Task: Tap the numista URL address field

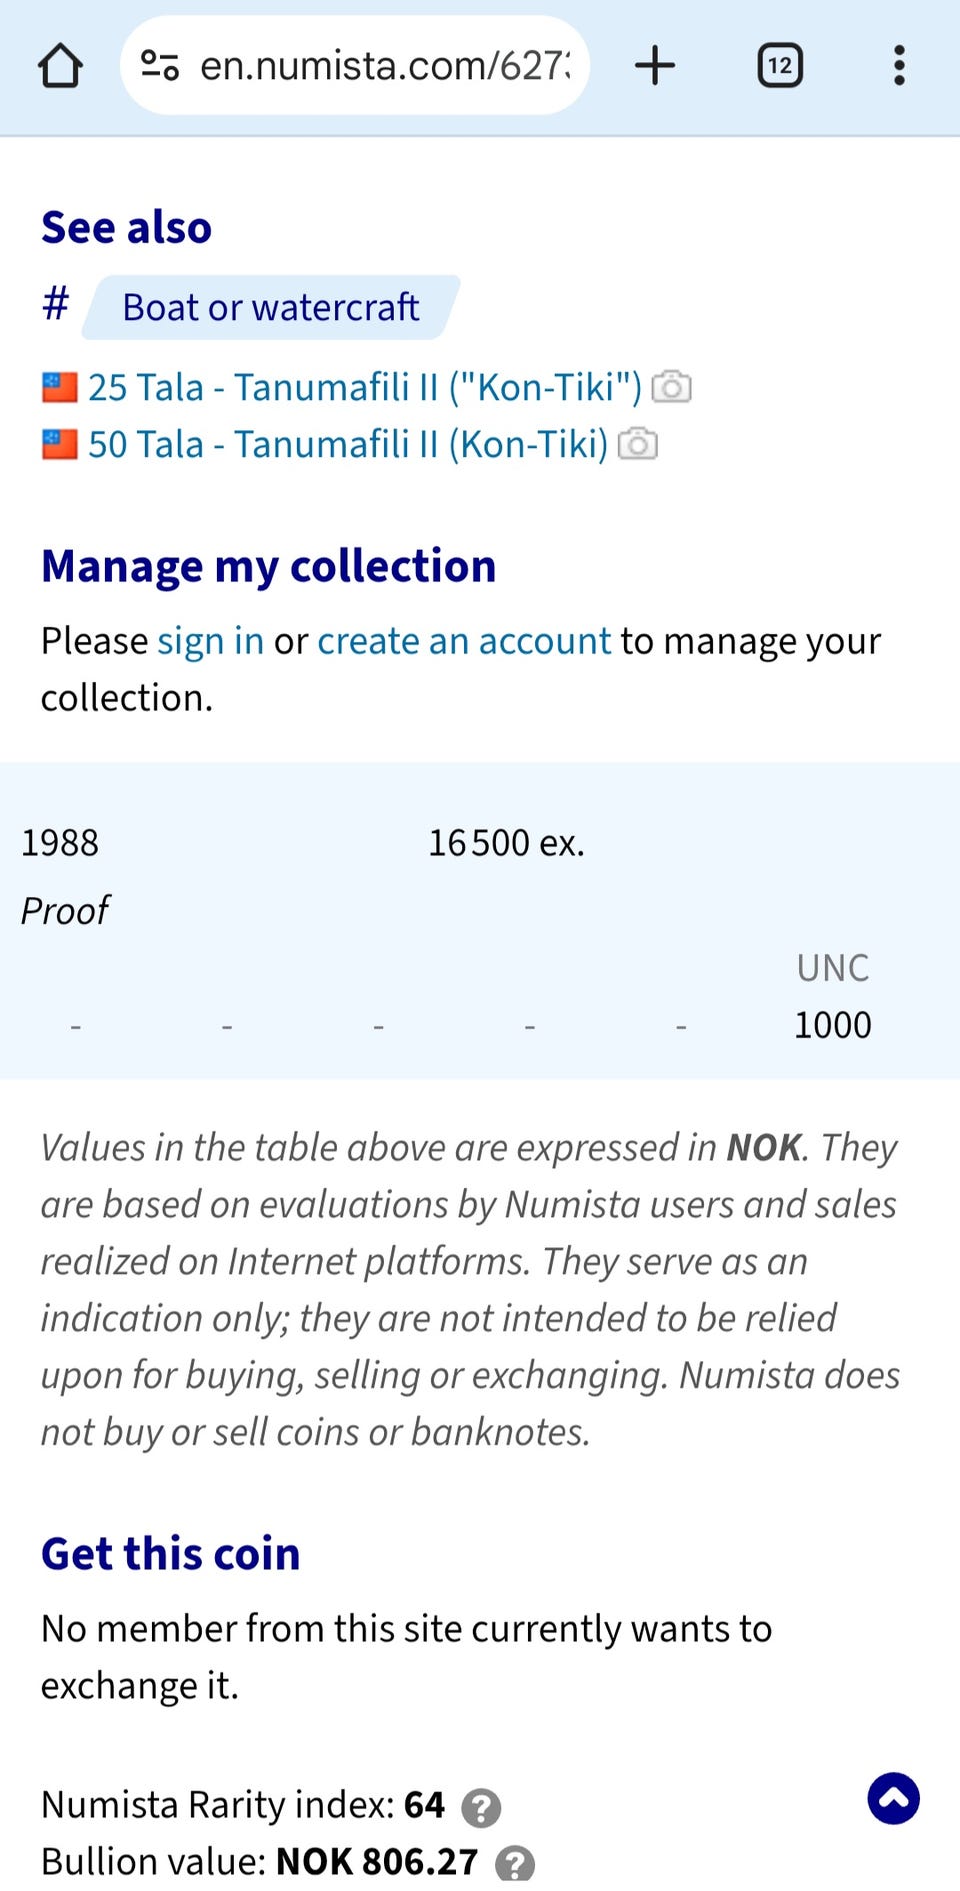Action: tap(385, 66)
